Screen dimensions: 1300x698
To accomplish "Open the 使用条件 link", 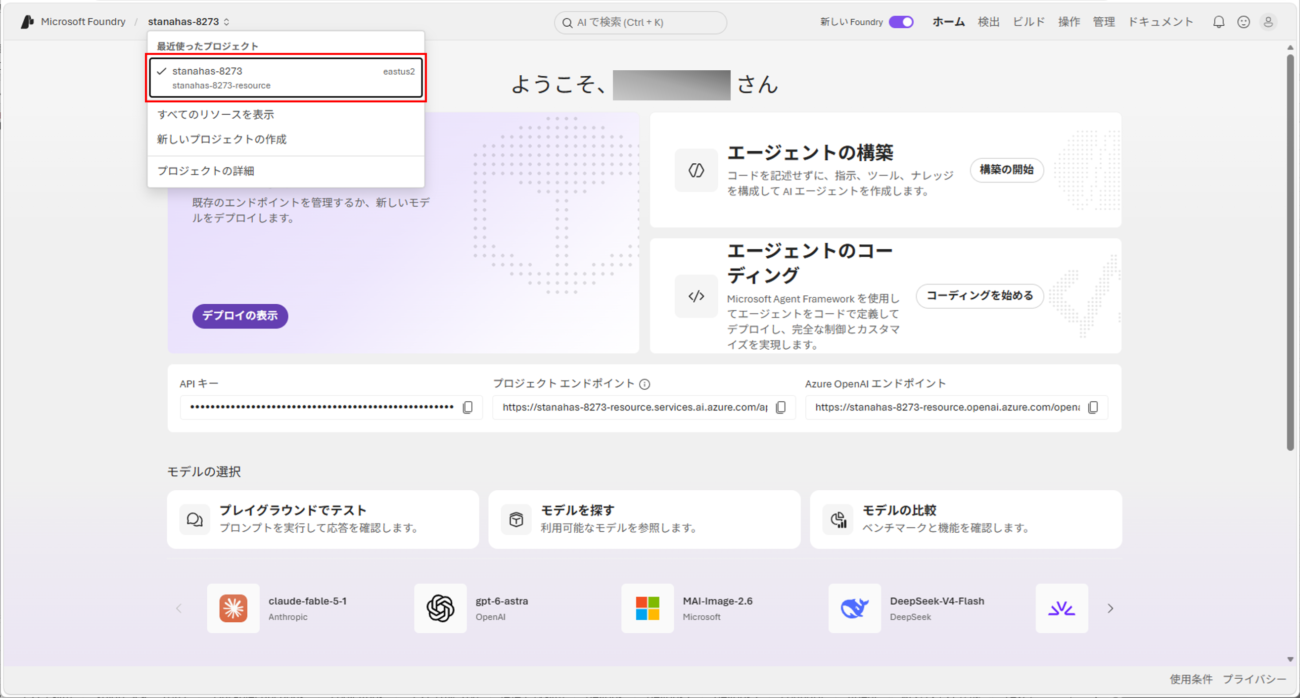I will (x=1191, y=679).
